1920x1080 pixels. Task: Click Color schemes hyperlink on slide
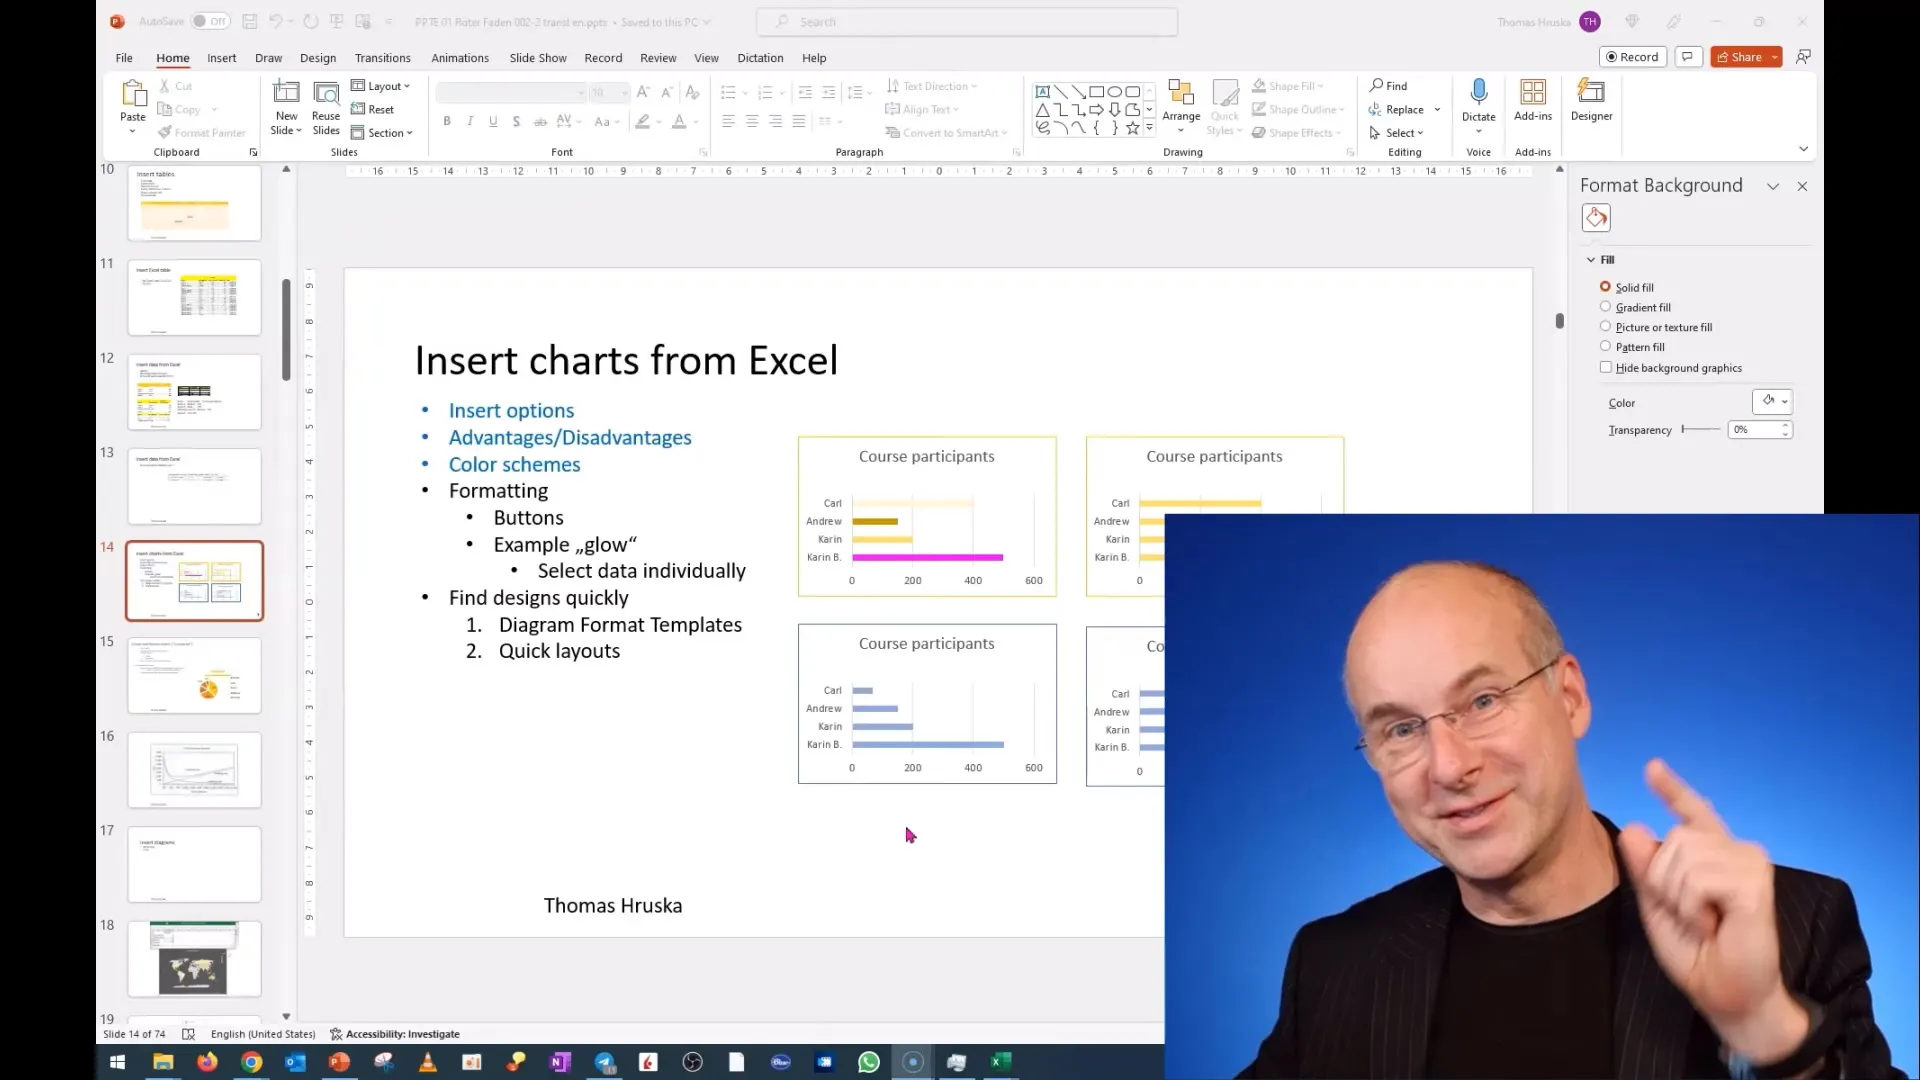click(x=513, y=464)
